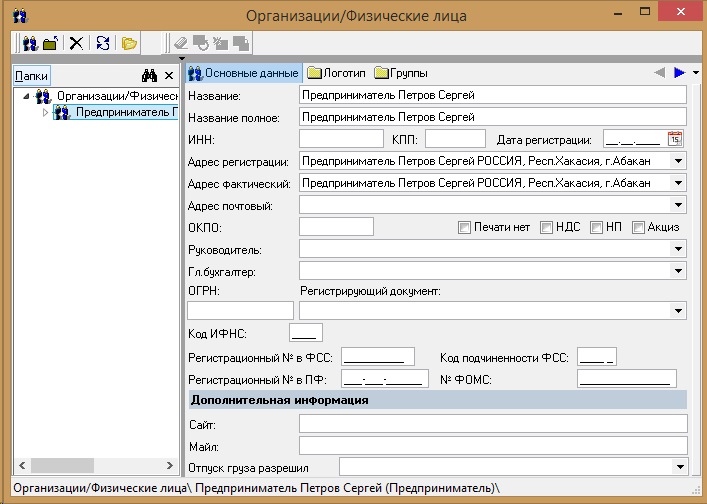Open Регистрирующий документ dropdown

678,311
